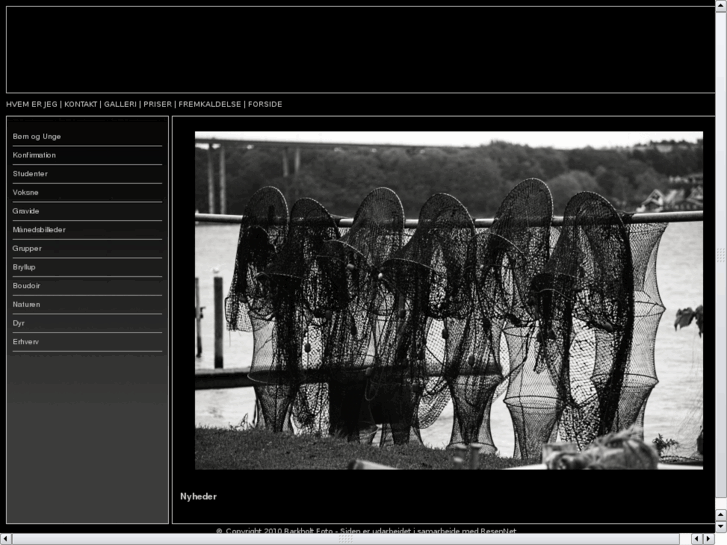The width and height of the screenshot is (727, 545).
Task: Open the Erhverv gallery
Action: pos(26,342)
